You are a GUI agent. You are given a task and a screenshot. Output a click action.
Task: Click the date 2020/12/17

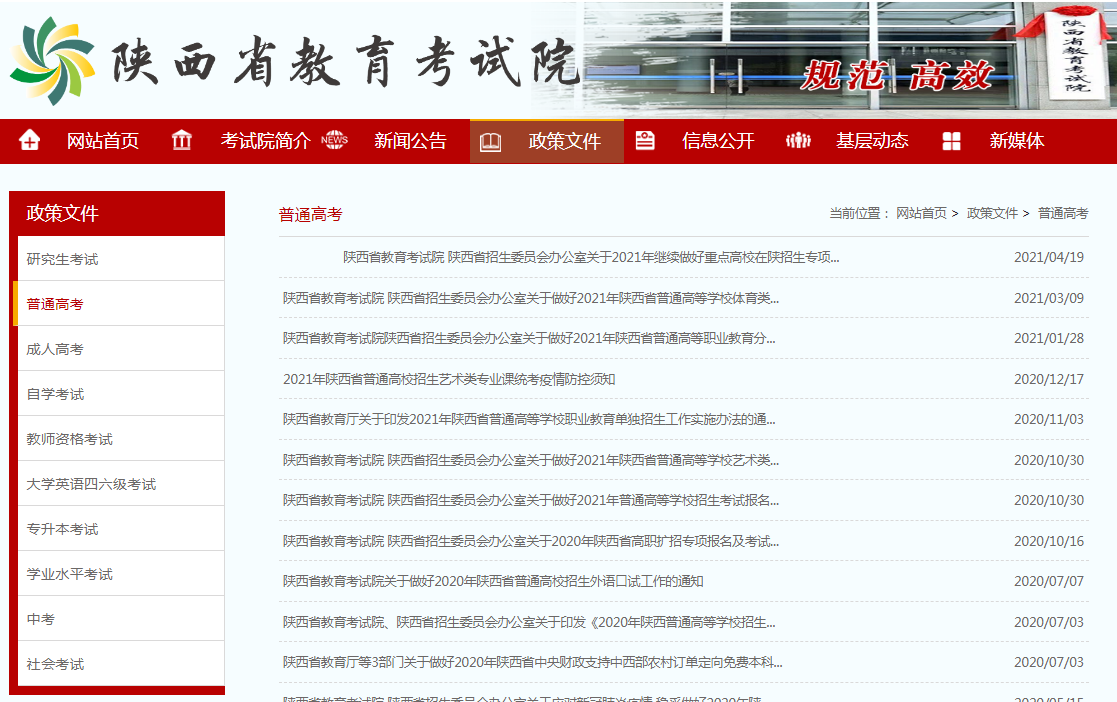(1049, 379)
